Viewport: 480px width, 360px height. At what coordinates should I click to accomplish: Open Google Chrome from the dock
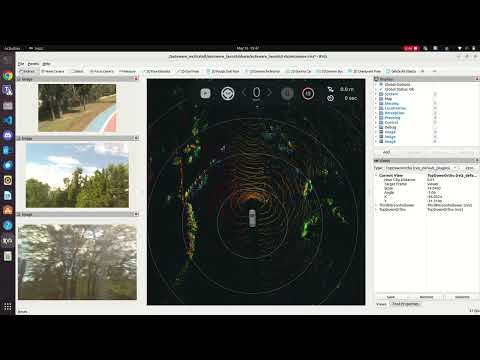click(x=8, y=76)
